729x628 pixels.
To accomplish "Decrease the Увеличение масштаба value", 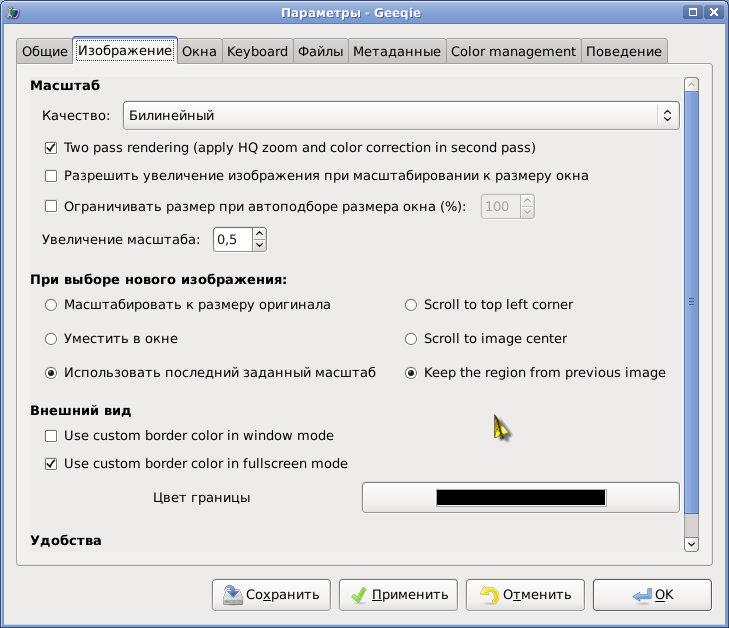I will tap(259, 245).
